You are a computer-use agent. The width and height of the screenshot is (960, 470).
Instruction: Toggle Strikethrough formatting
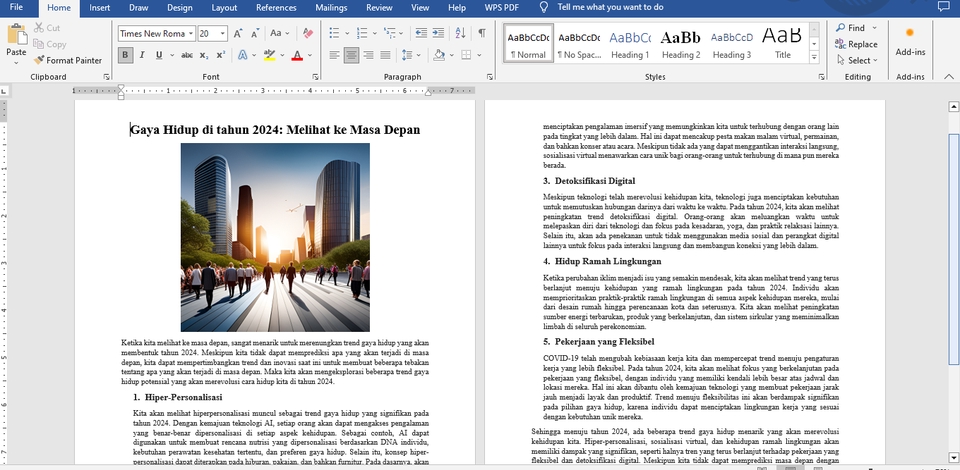(x=187, y=55)
